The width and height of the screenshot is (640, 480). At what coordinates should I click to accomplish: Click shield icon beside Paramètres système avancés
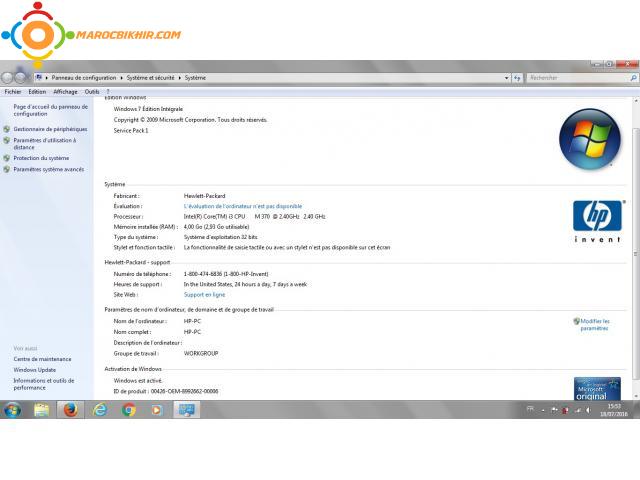click(7, 169)
